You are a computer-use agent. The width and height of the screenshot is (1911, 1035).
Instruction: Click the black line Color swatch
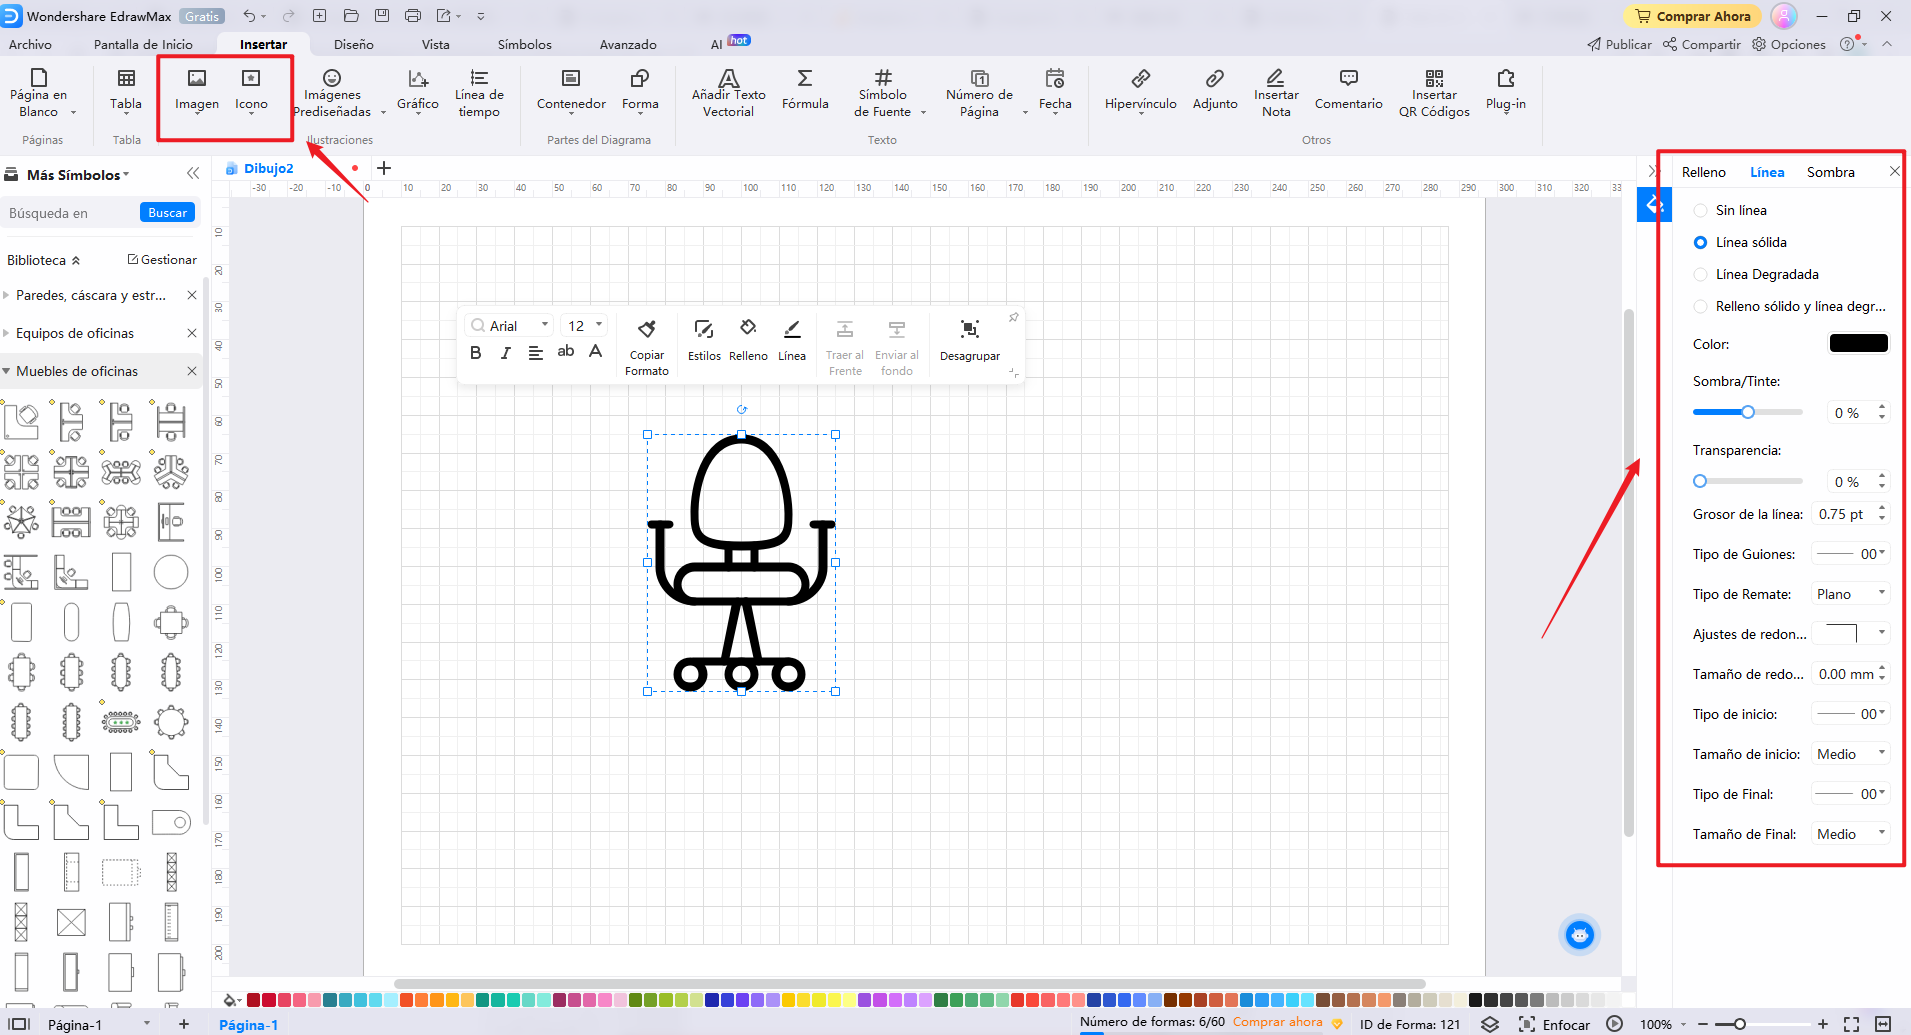[1858, 344]
